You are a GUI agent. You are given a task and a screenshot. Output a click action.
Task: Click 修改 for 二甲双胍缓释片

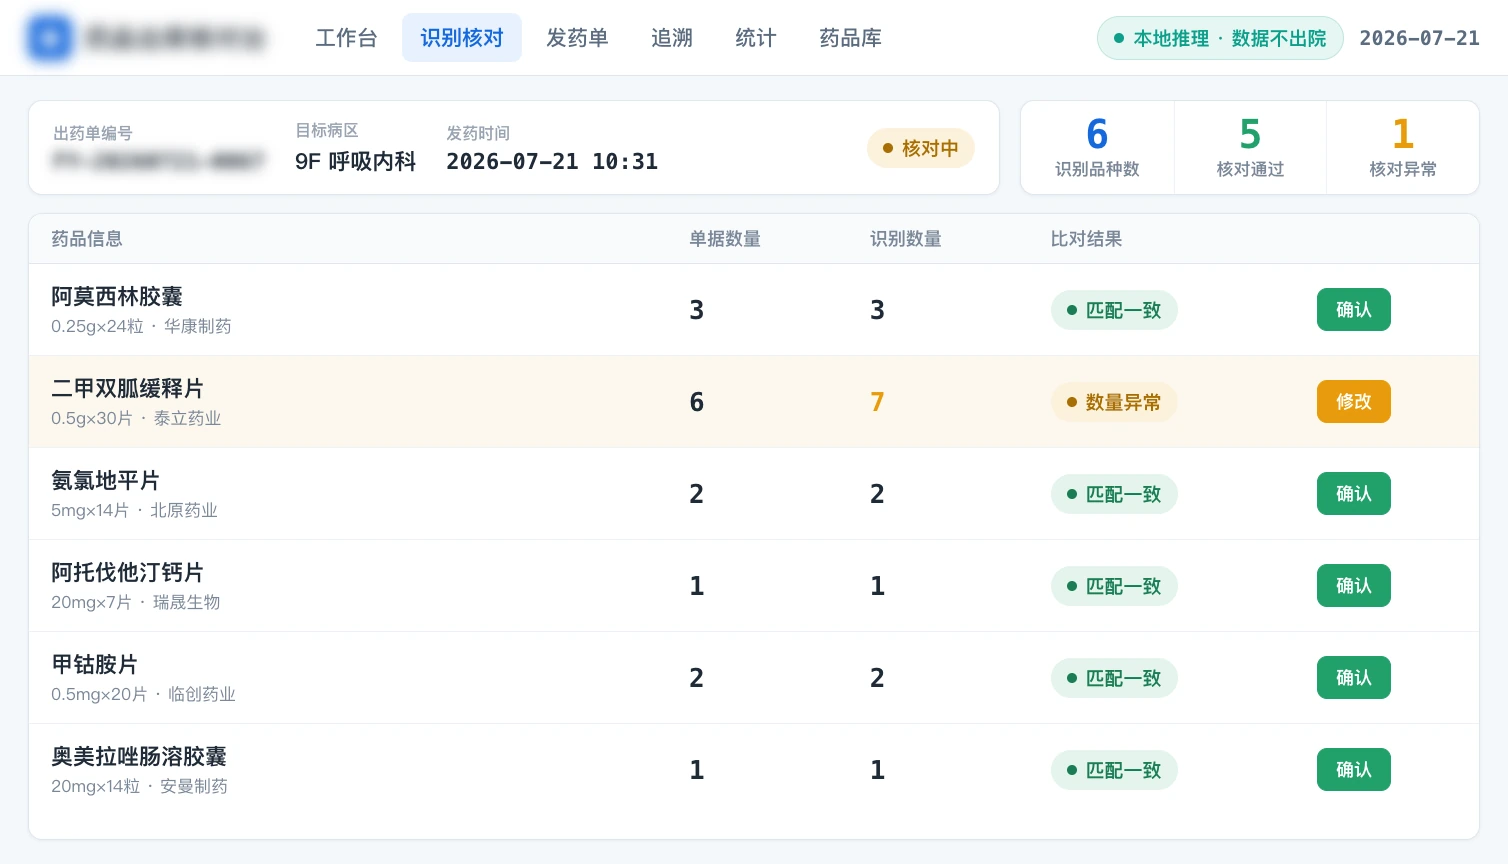tap(1354, 402)
